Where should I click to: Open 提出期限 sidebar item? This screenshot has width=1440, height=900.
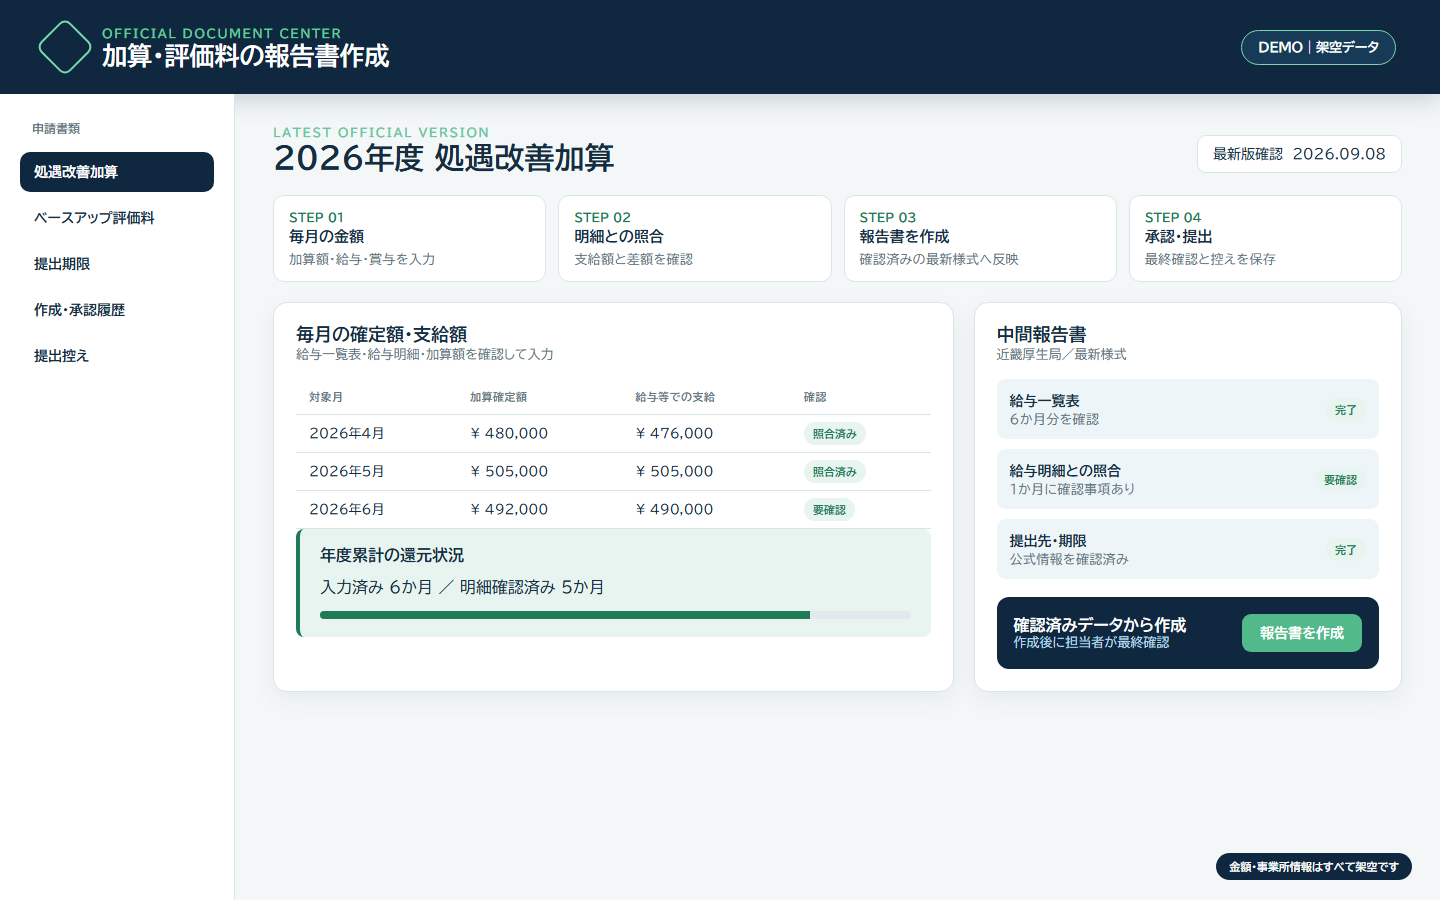point(117,264)
